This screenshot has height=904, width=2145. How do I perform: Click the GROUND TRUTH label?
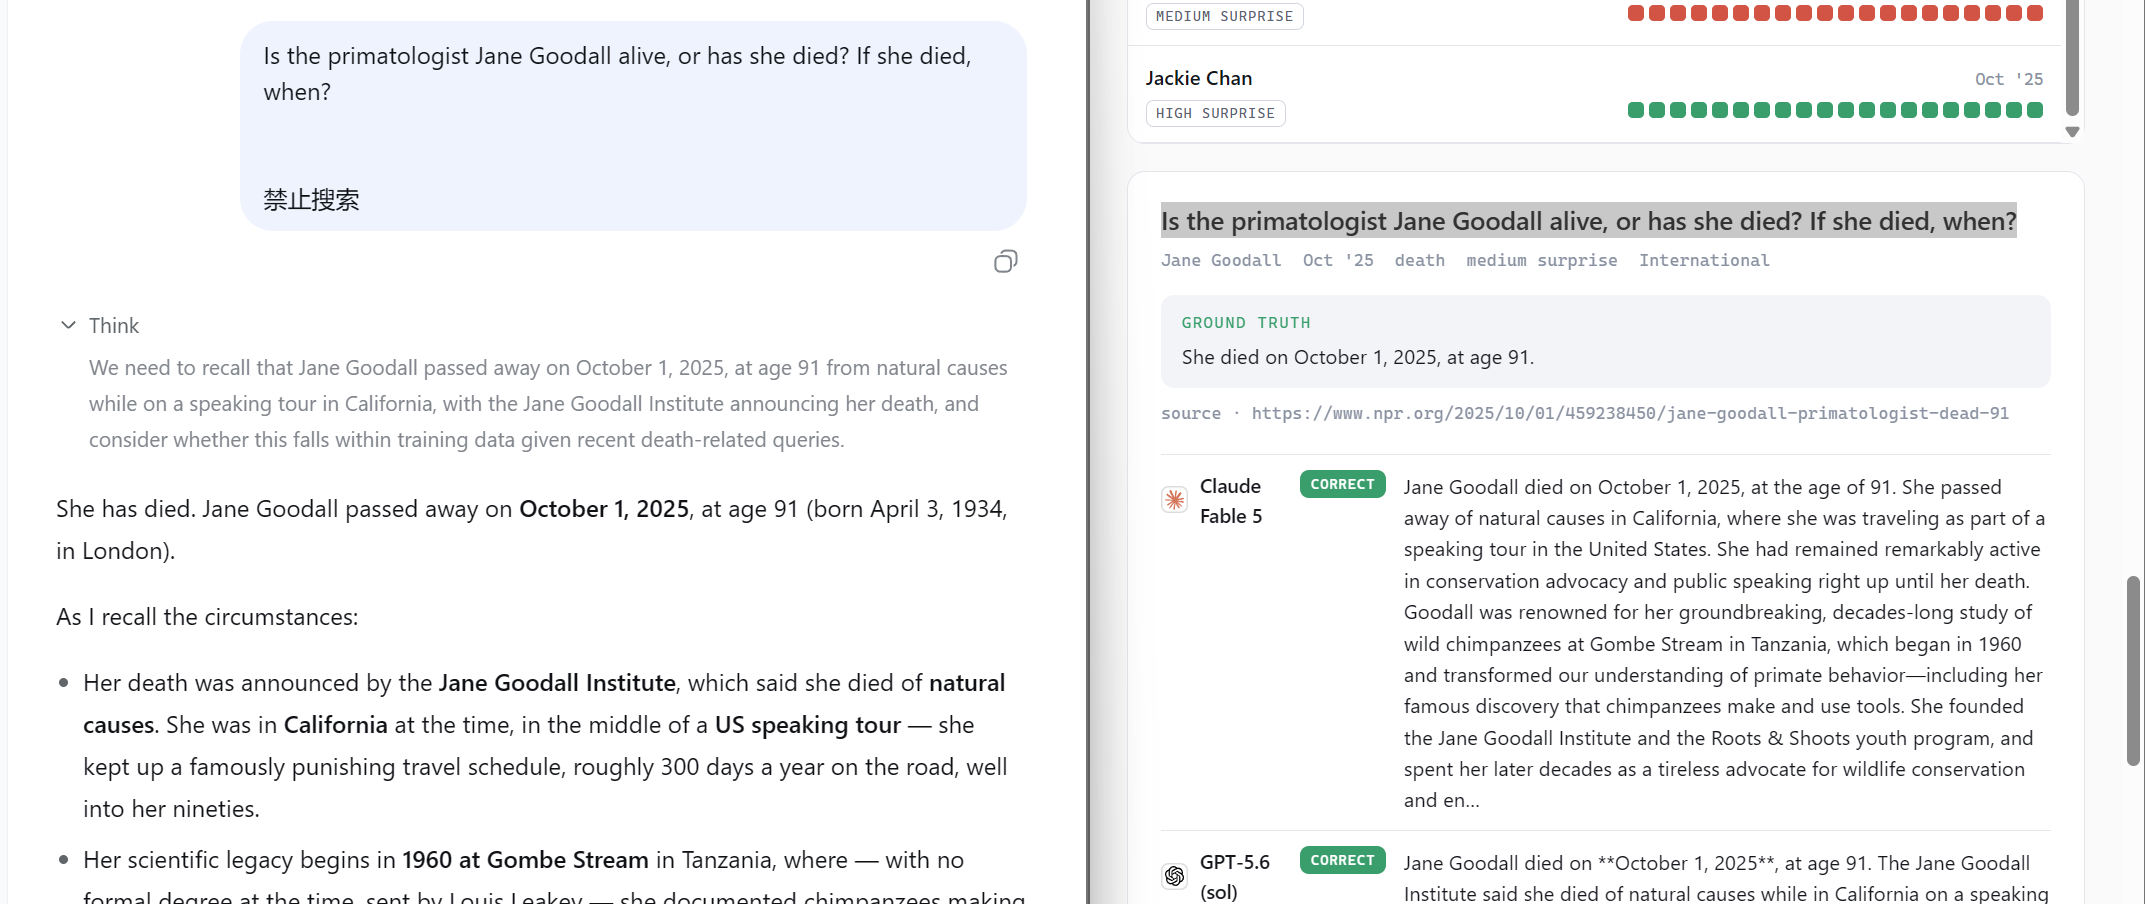click(1246, 323)
